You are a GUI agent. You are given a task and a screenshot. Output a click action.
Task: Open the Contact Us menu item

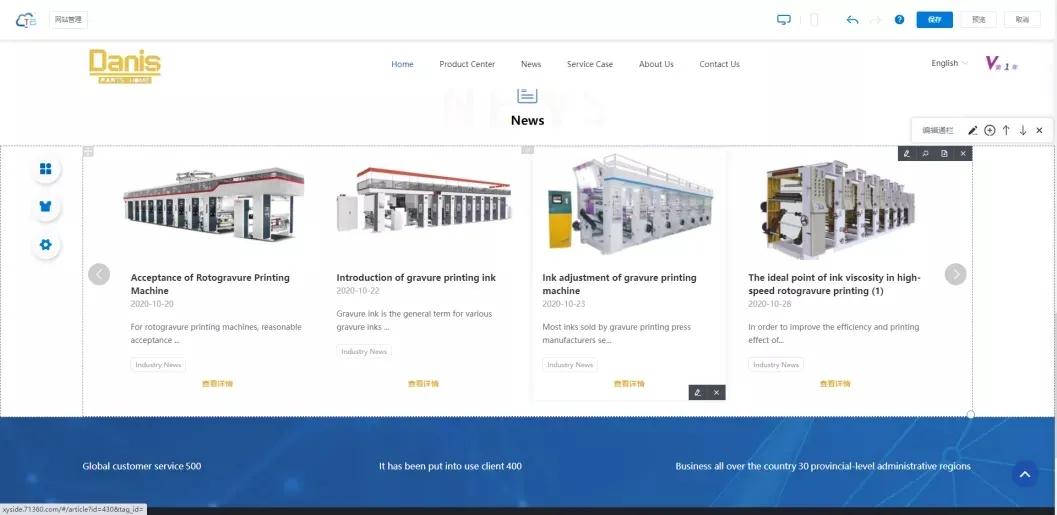pos(719,64)
